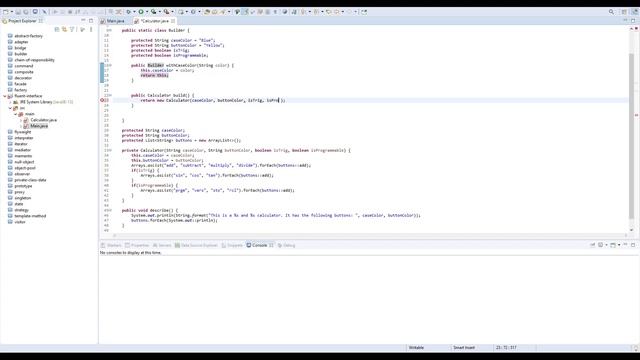Image resolution: width=640 pixels, height=360 pixels.
Task: Maximize the Console view
Action: pyautogui.click(x=633, y=245)
